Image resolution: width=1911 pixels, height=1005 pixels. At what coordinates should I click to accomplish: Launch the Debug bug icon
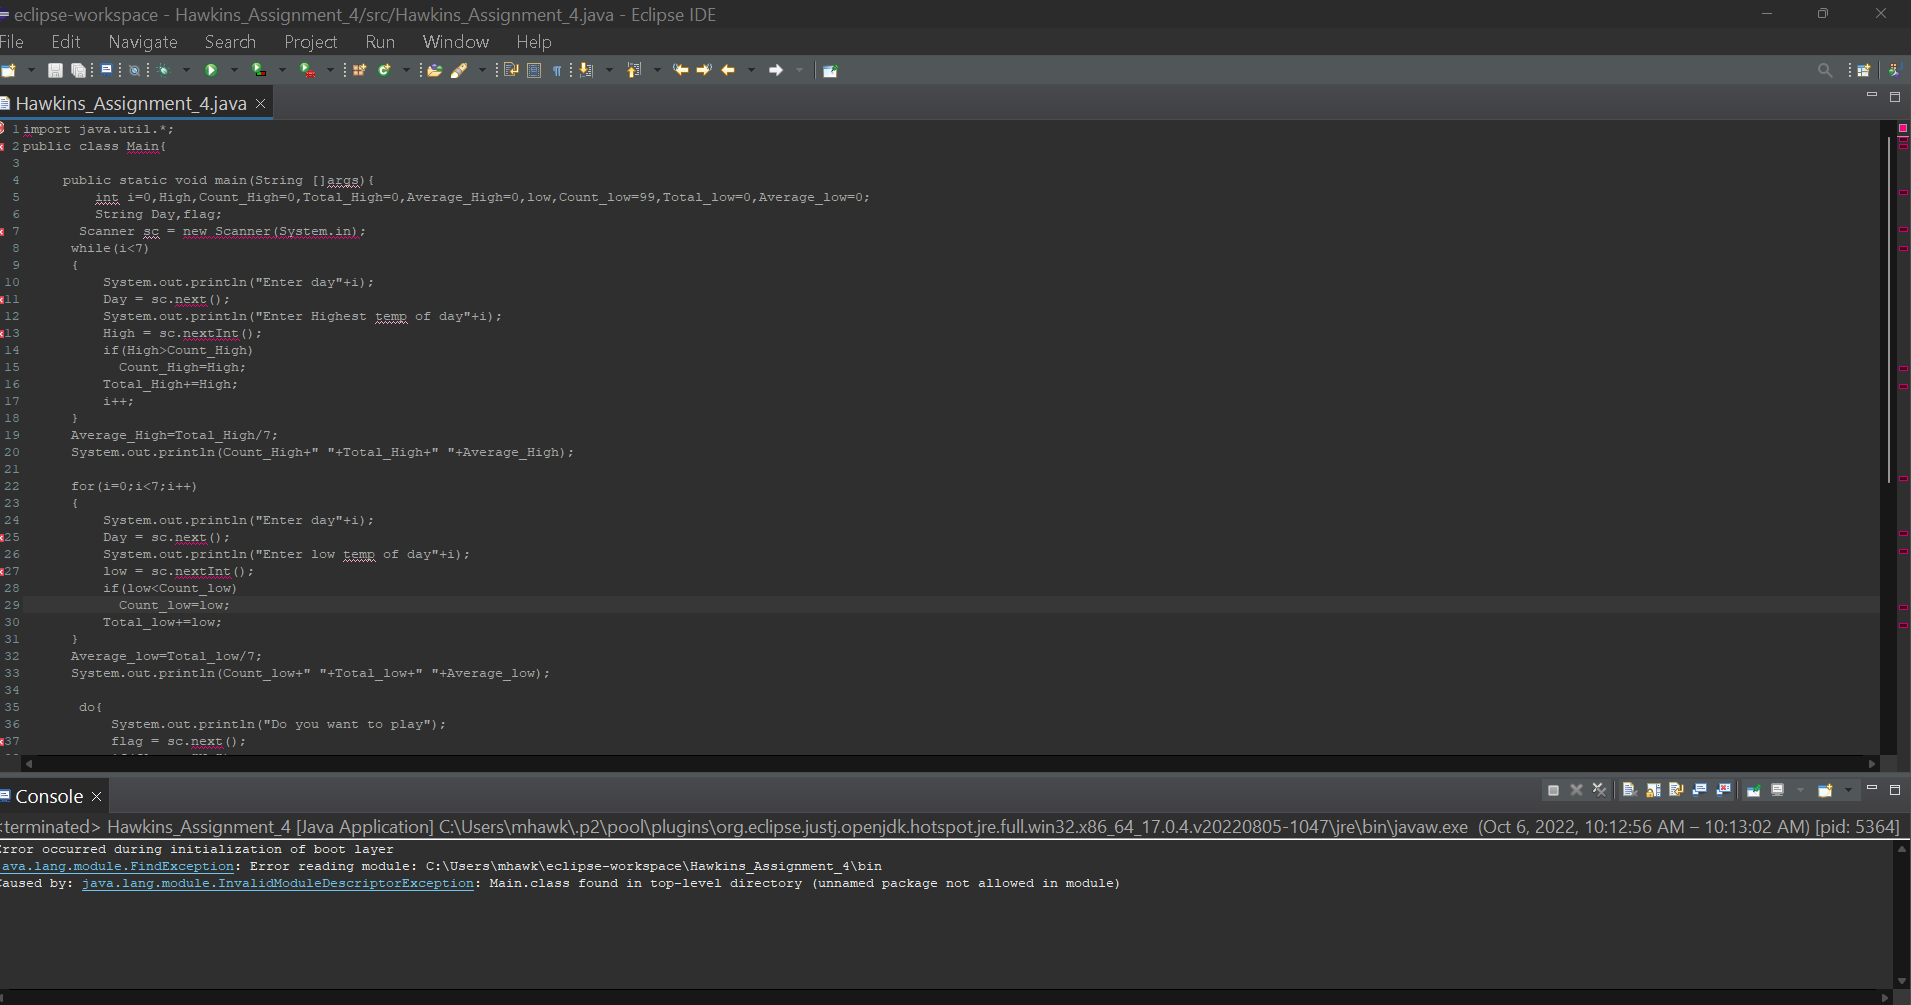(x=163, y=70)
